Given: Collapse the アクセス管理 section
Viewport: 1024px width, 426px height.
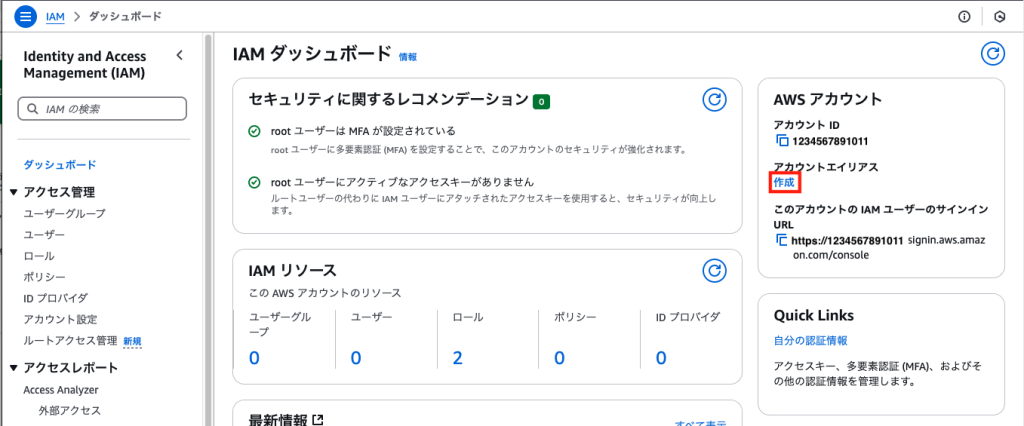Looking at the screenshot, I should click(x=14, y=192).
